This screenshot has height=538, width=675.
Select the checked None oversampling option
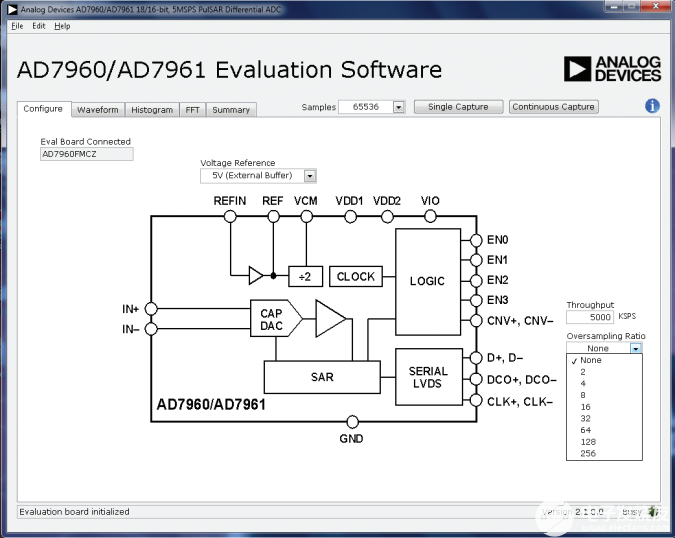(590, 360)
